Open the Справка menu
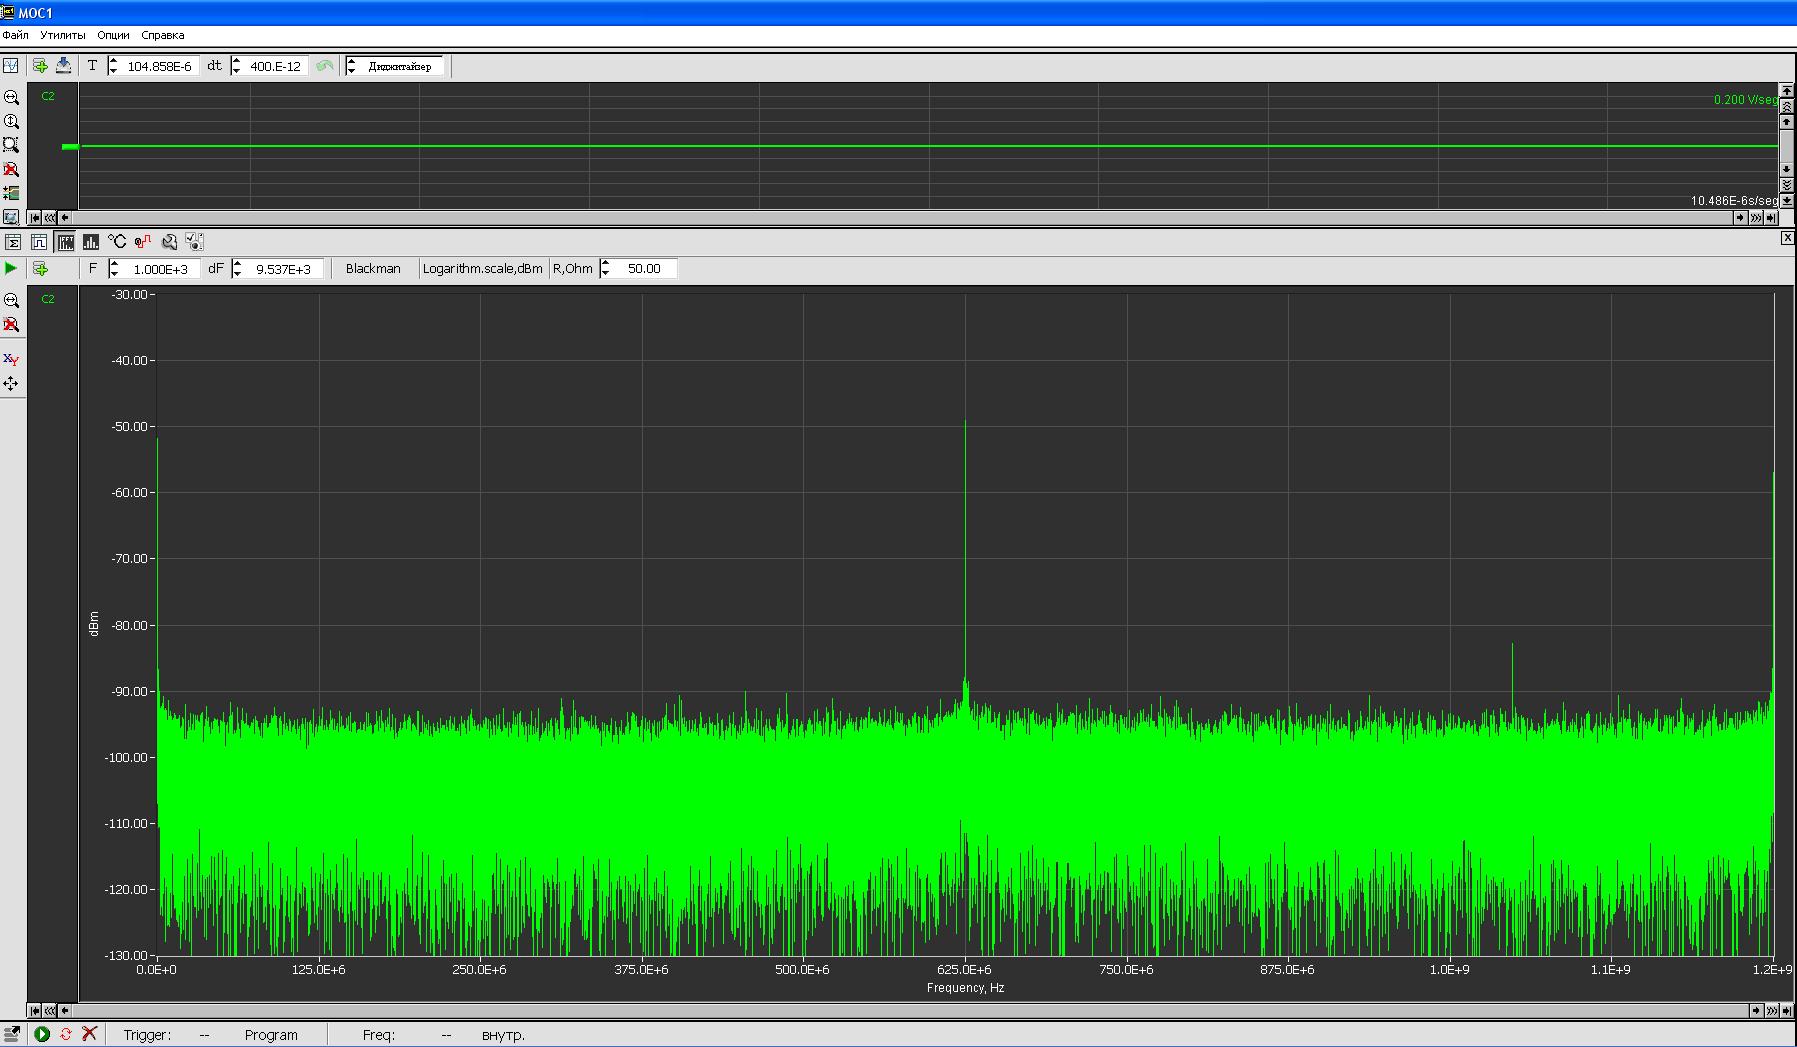Viewport: 1797px width, 1047px height. click(x=163, y=35)
